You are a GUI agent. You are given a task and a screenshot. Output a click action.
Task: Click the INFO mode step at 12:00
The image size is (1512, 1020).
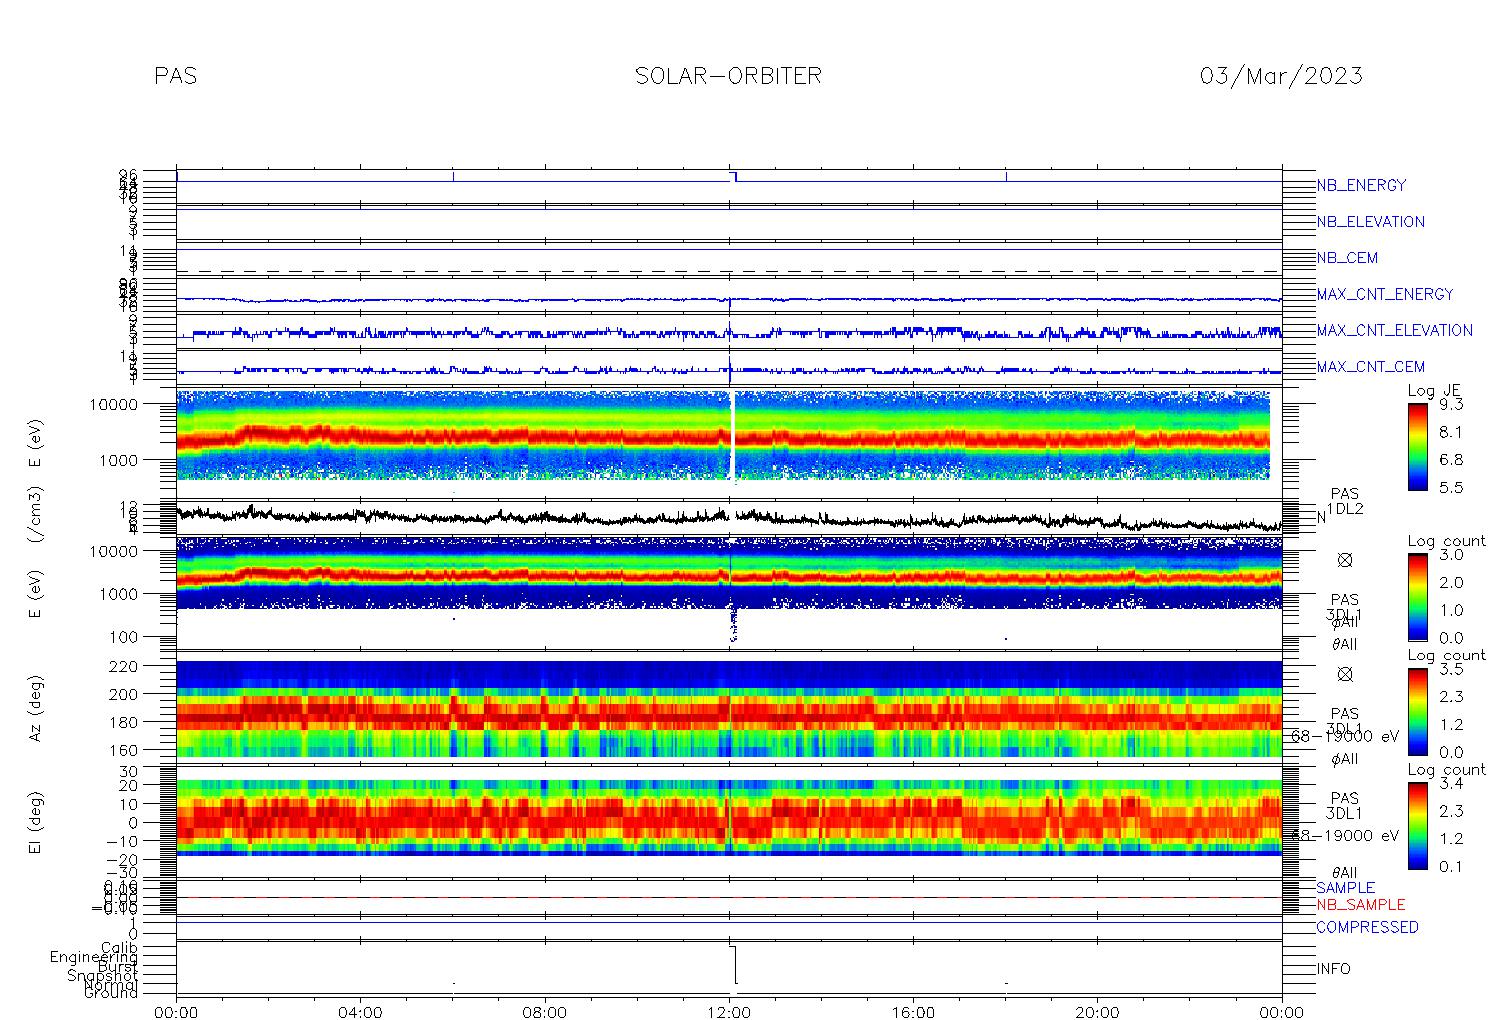734,965
